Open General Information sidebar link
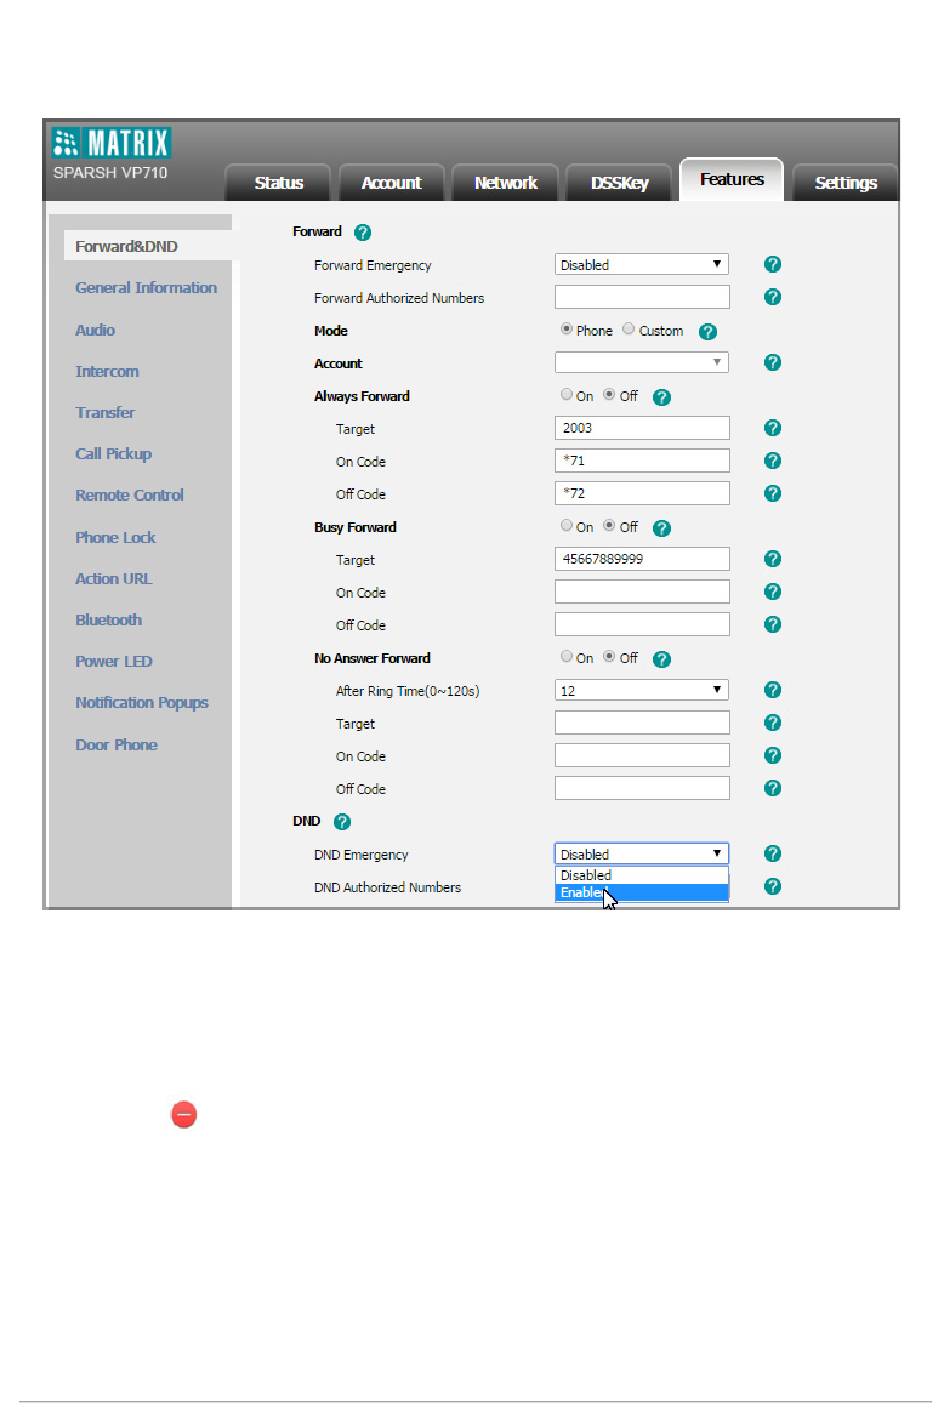 click(146, 288)
